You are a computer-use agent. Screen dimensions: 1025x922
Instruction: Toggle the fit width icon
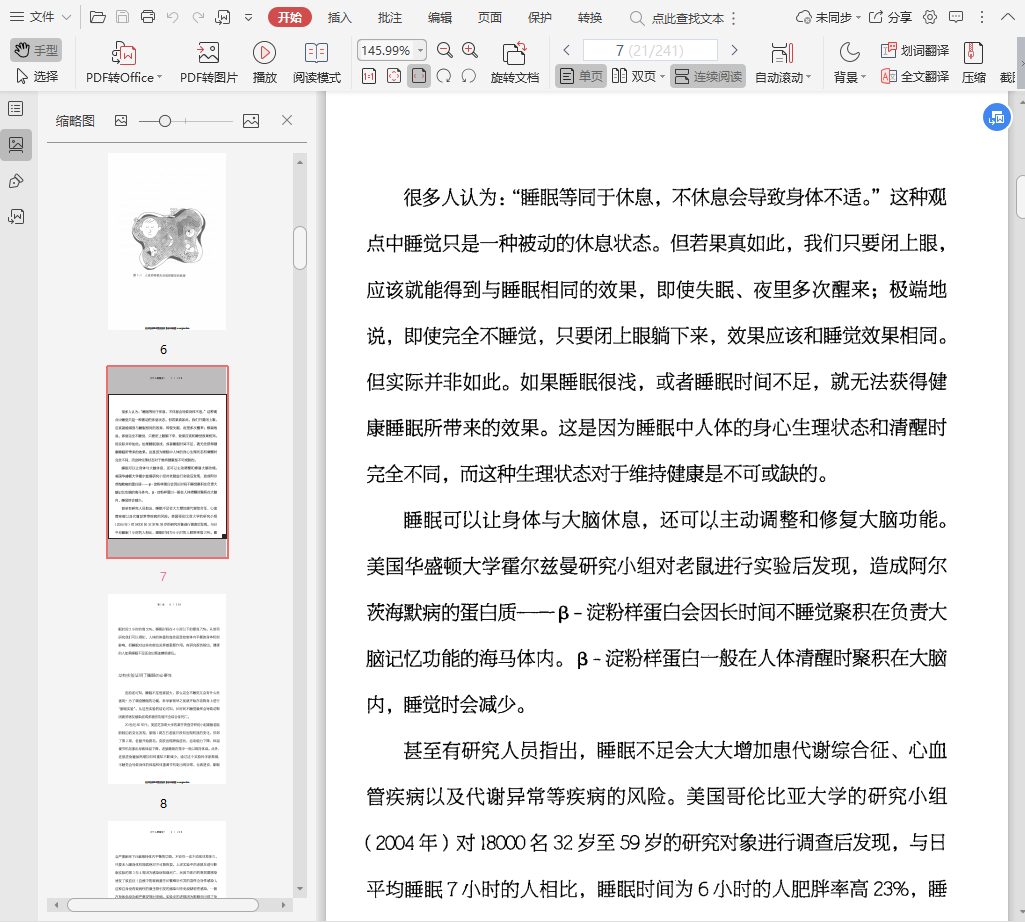coord(419,77)
